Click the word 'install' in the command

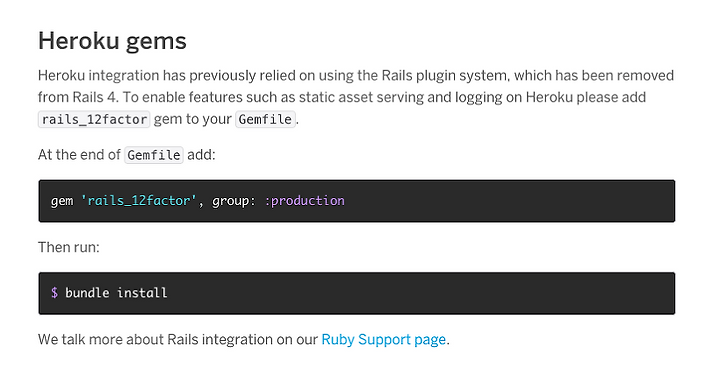[x=142, y=293]
